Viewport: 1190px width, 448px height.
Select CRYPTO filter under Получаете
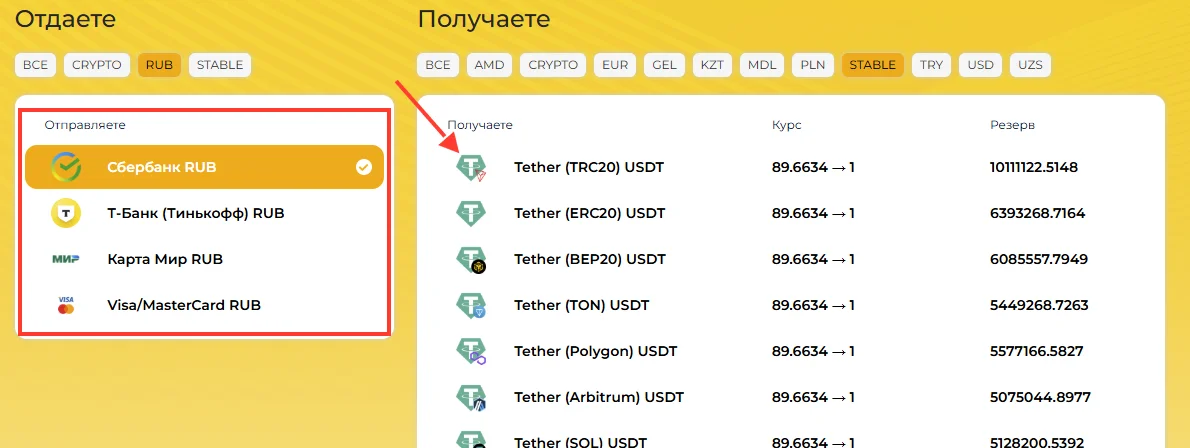pyautogui.click(x=553, y=65)
